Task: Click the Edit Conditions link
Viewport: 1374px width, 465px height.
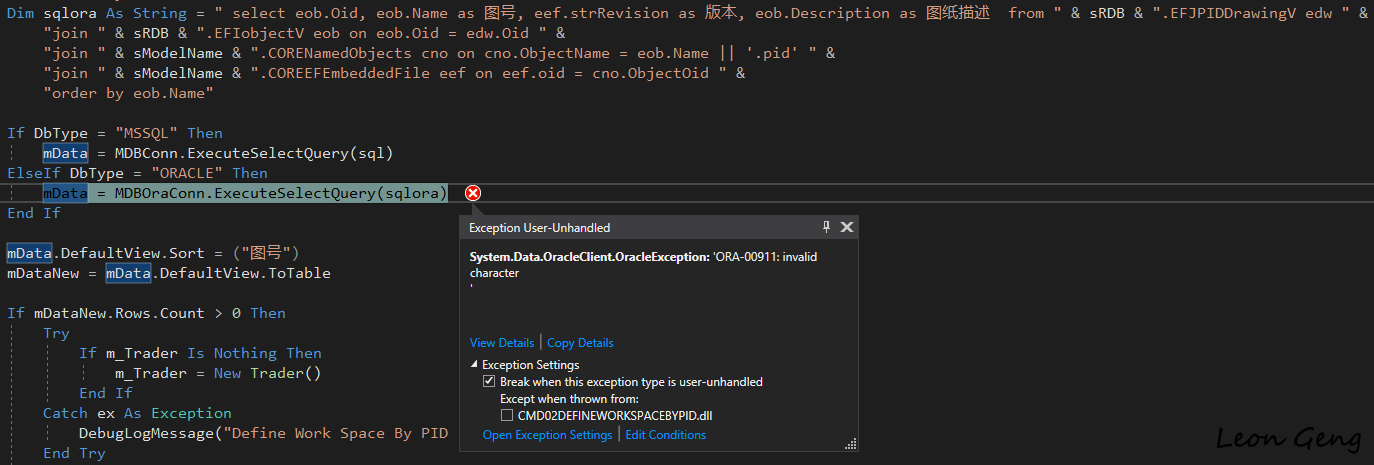Action: pos(665,435)
